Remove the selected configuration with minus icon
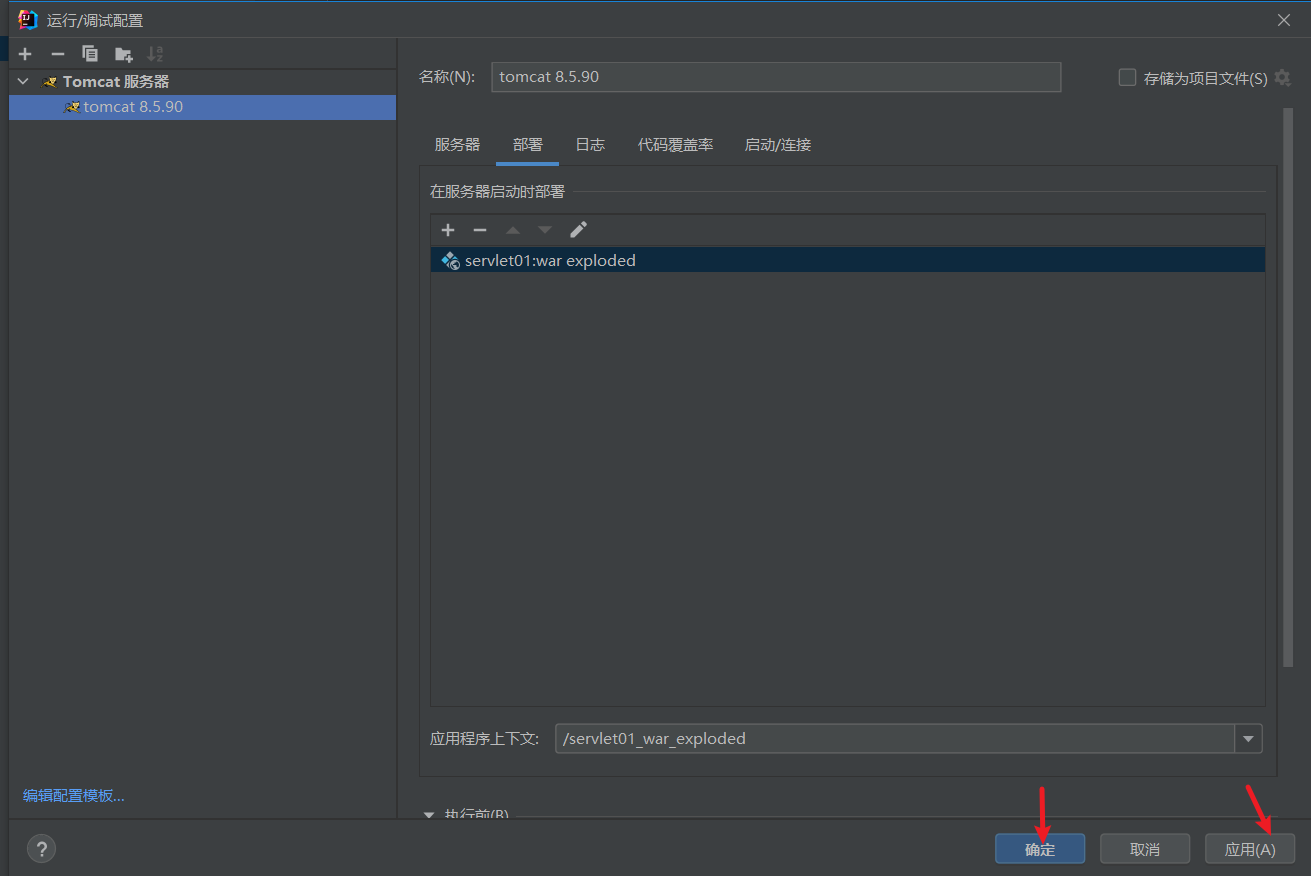This screenshot has height=876, width=1311. click(x=57, y=54)
